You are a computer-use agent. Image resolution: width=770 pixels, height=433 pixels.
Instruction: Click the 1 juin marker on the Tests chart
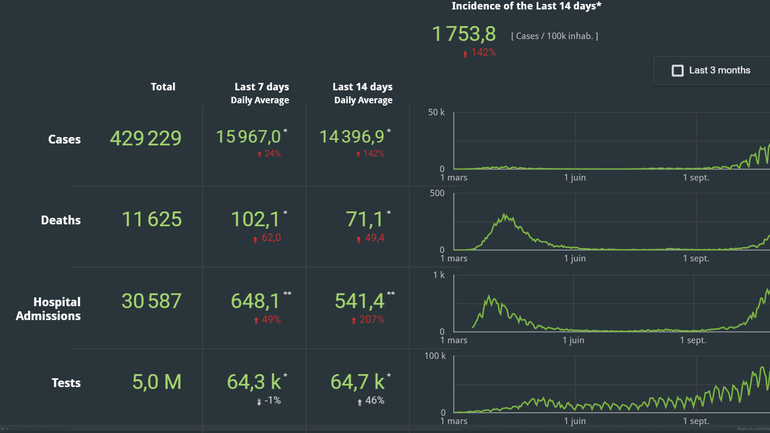(574, 422)
